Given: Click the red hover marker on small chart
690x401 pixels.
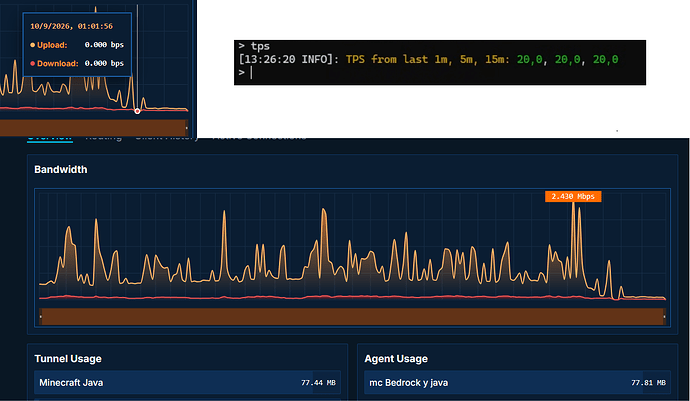Looking at the screenshot, I should [x=137, y=111].
